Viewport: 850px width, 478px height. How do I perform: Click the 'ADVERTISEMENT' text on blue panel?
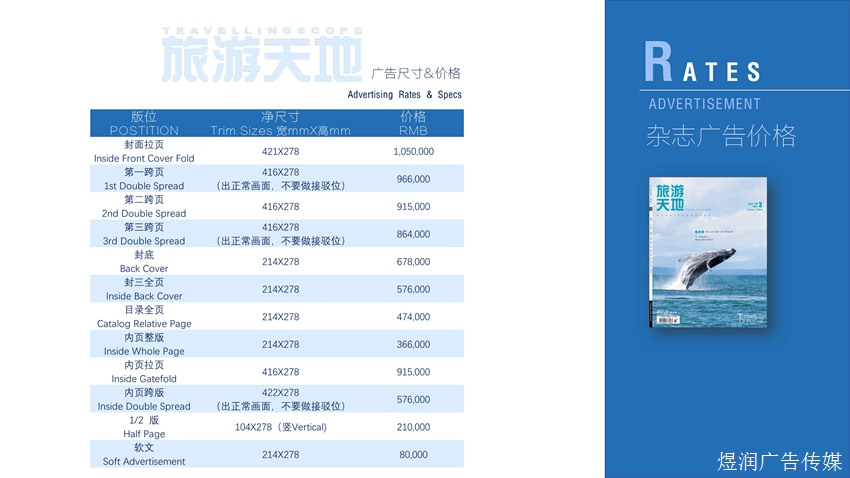704,104
